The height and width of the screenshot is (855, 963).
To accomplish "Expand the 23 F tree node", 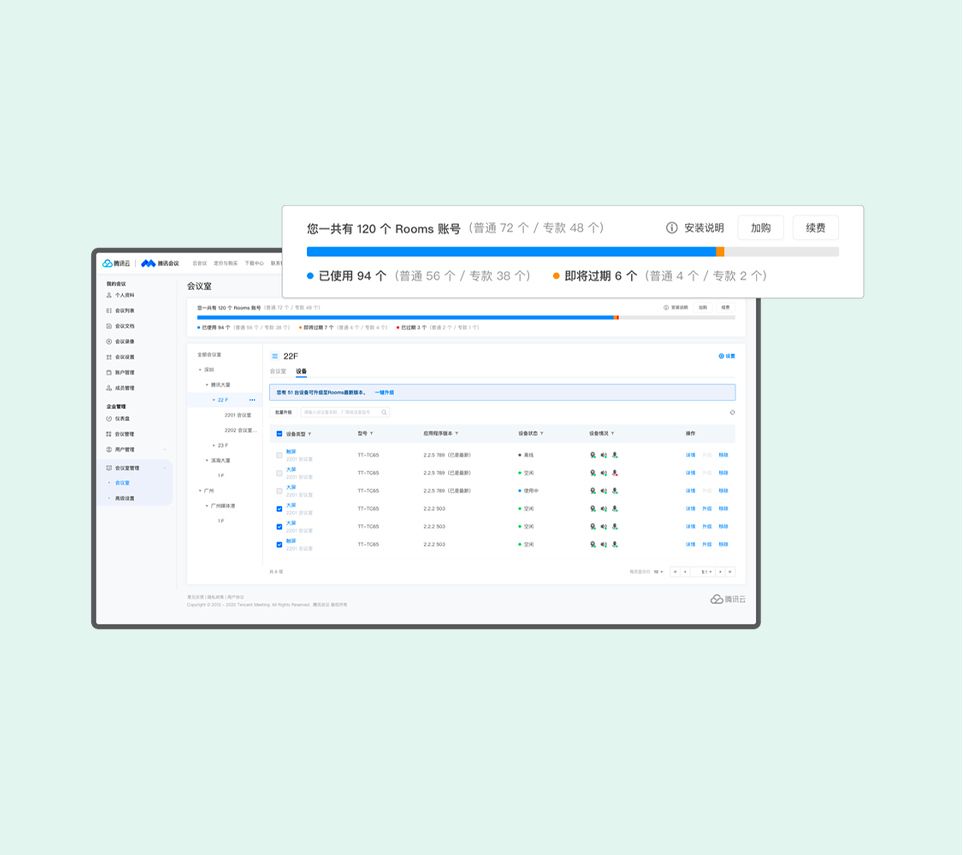I will click(x=213, y=445).
